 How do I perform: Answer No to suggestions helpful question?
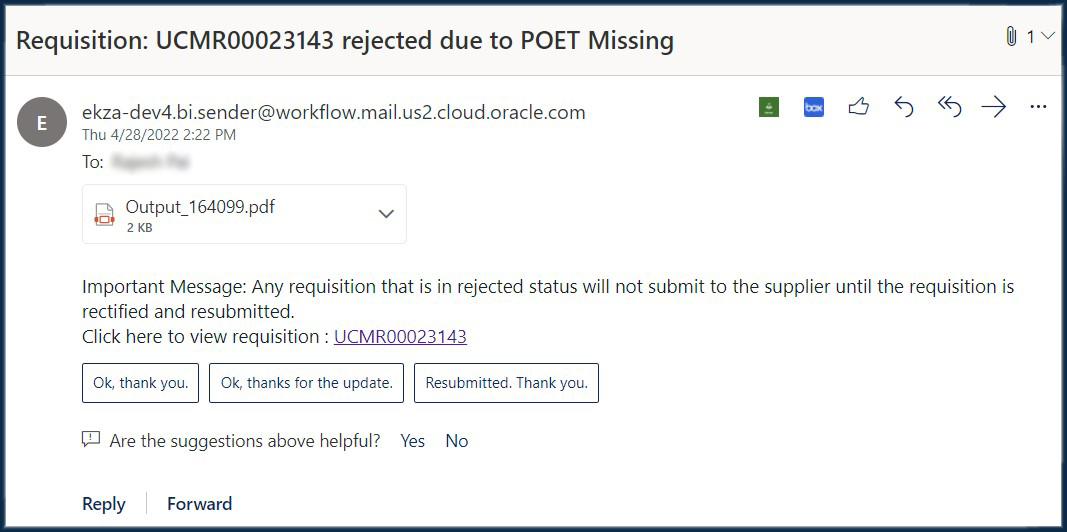pos(457,441)
